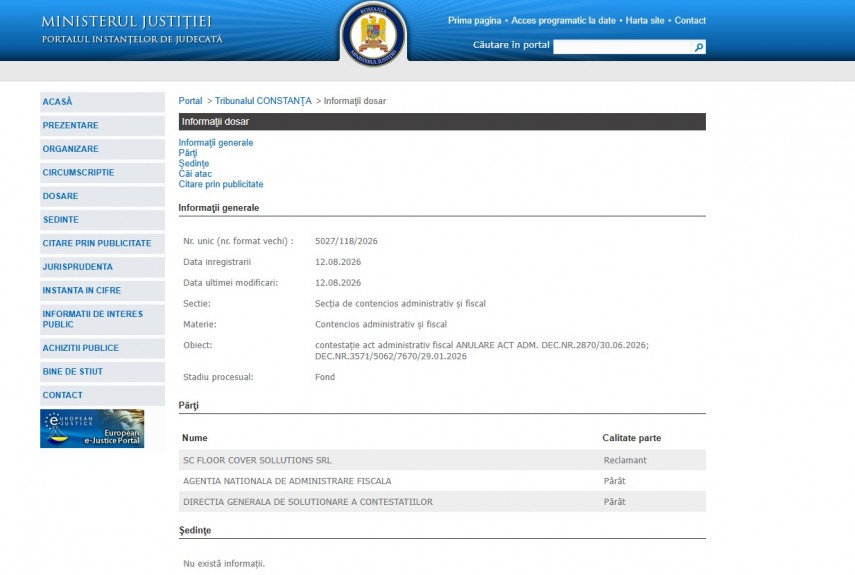The height and width of the screenshot is (575, 855).
Task: Select case number 5027/118/2026
Action: click(x=346, y=241)
